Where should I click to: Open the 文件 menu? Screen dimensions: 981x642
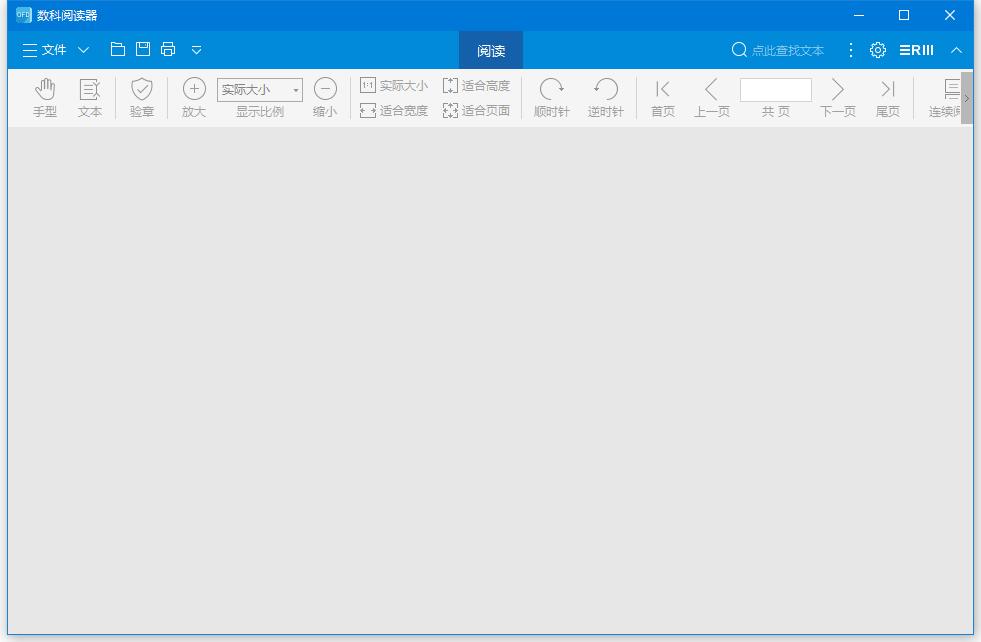click(44, 50)
